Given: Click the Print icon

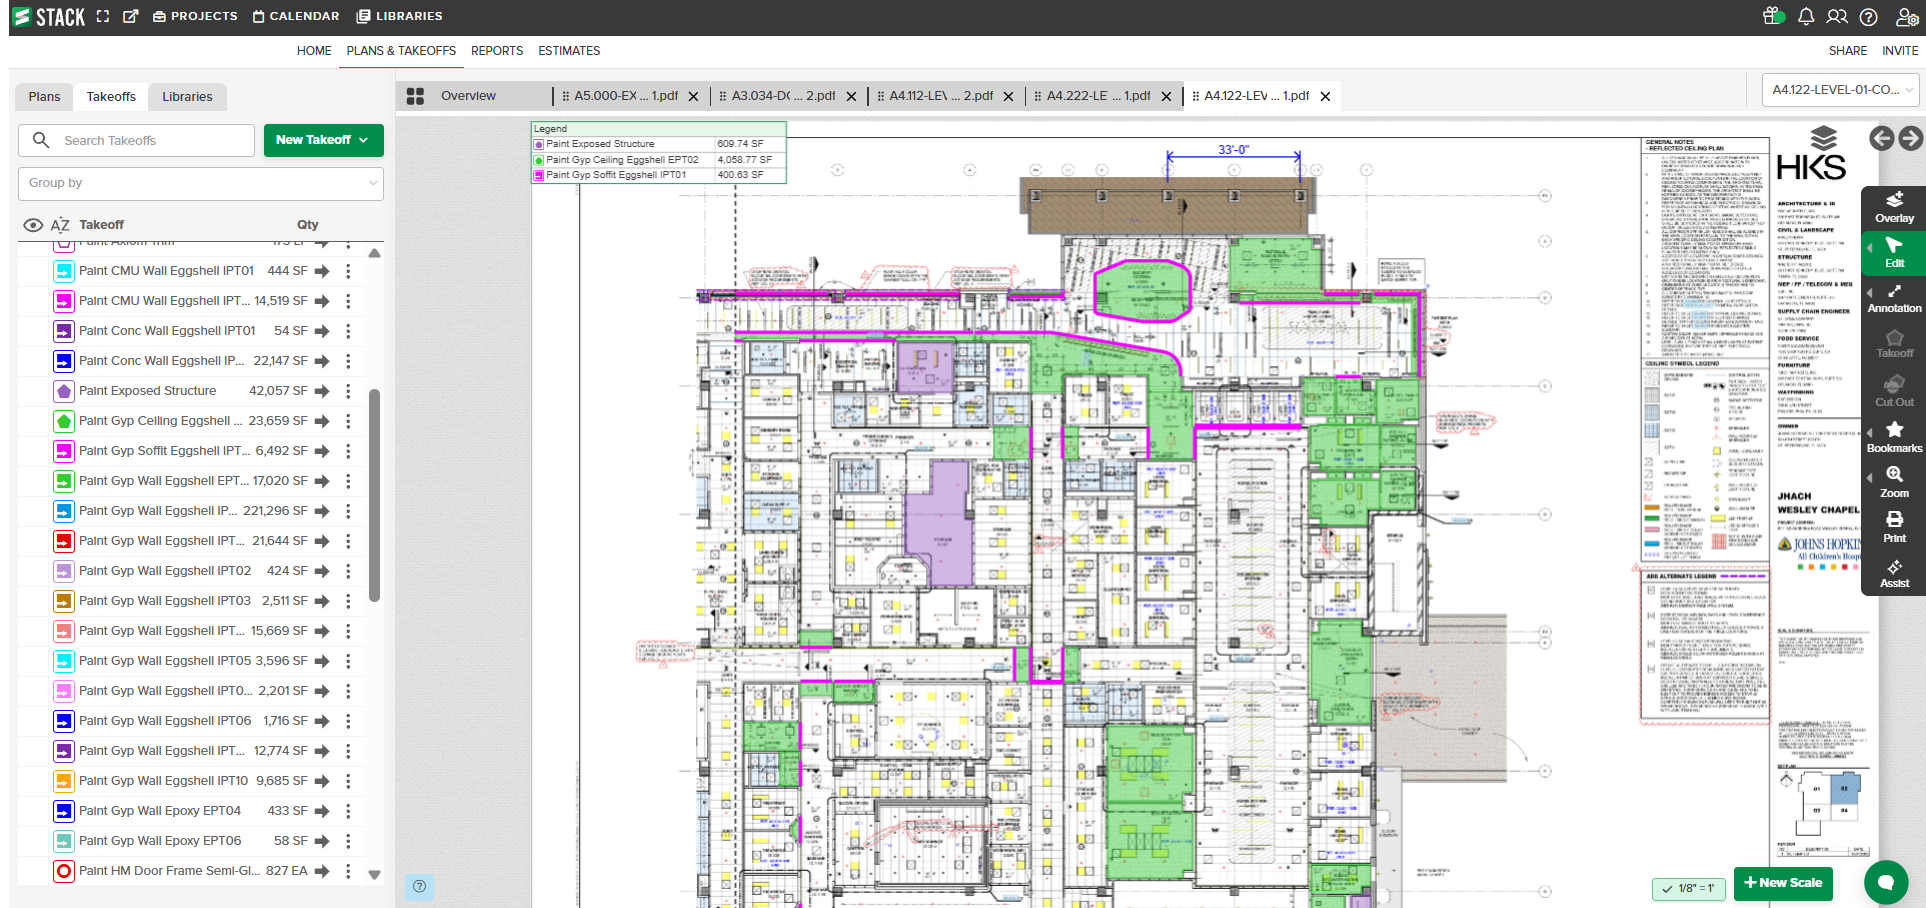Looking at the screenshot, I should click(x=1894, y=527).
